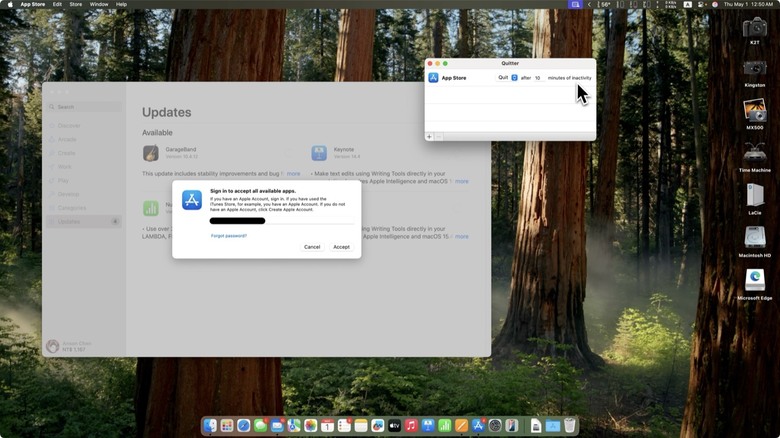The width and height of the screenshot is (780, 438).
Task: Select Updates in the App Store sidebar
Action: coord(84,221)
